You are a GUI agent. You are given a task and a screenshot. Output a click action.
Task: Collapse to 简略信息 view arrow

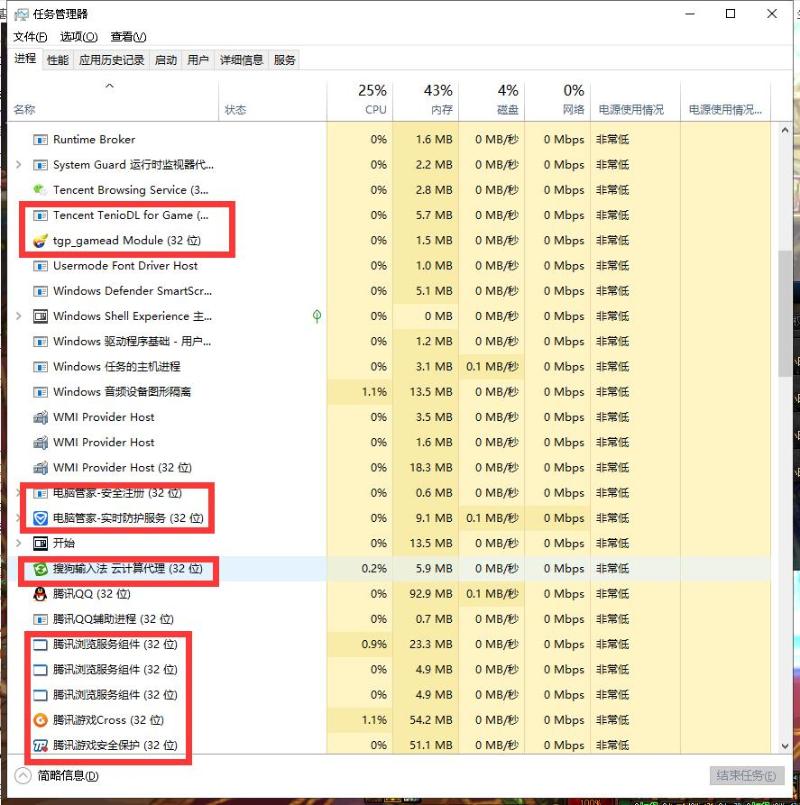pos(23,775)
